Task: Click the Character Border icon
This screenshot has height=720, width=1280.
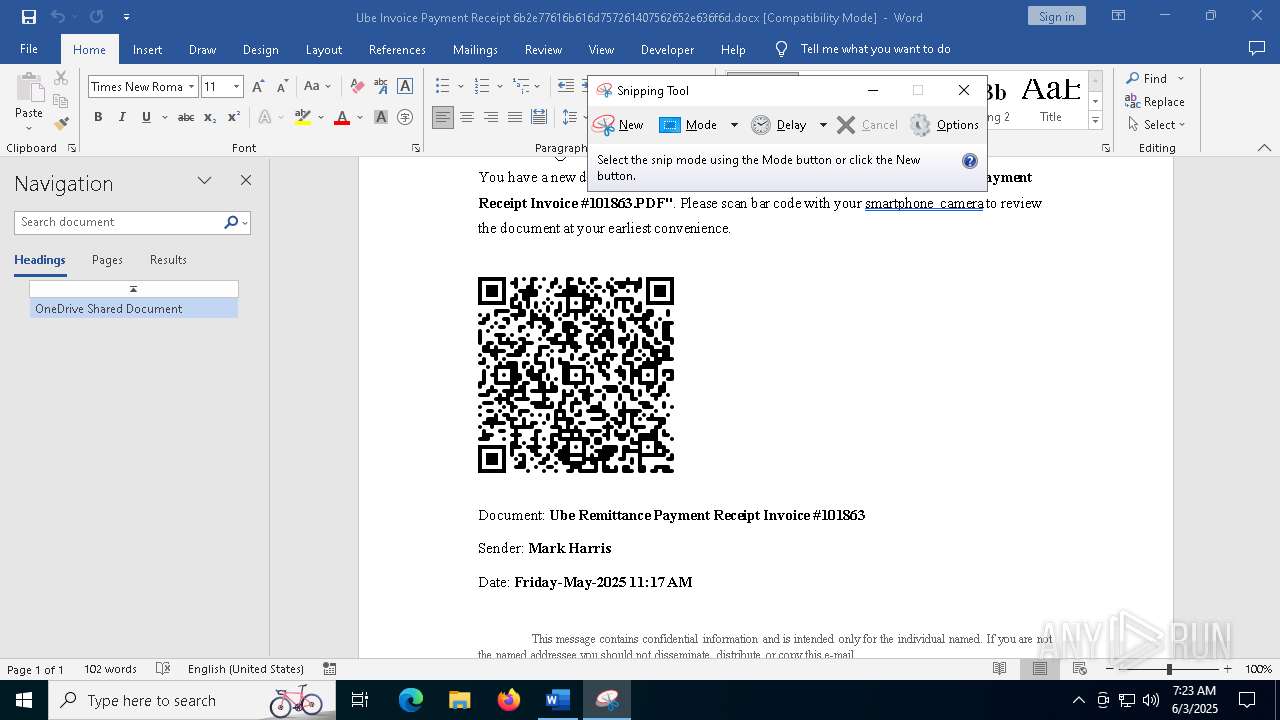Action: (x=405, y=87)
